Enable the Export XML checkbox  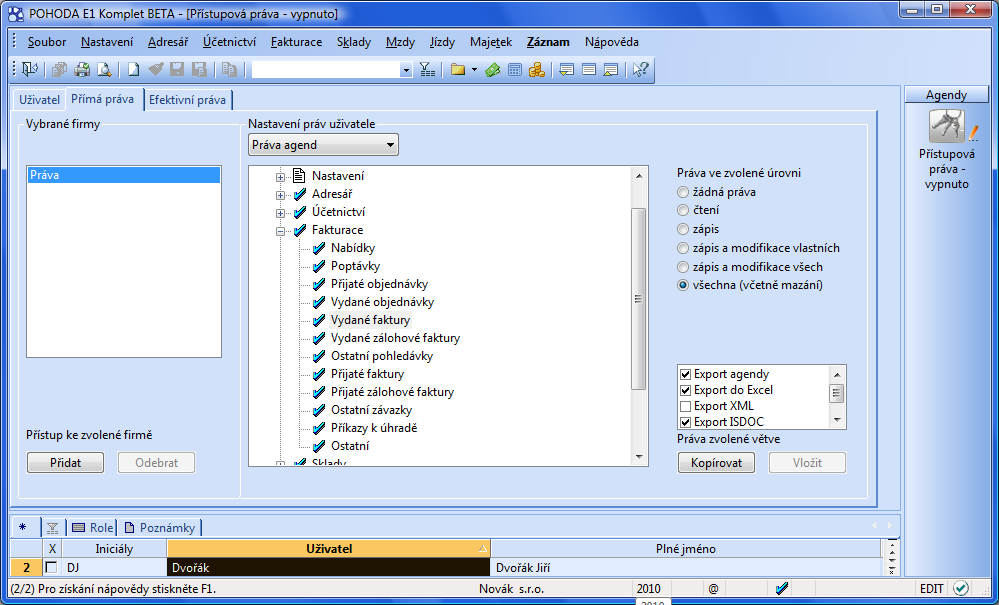click(686, 406)
